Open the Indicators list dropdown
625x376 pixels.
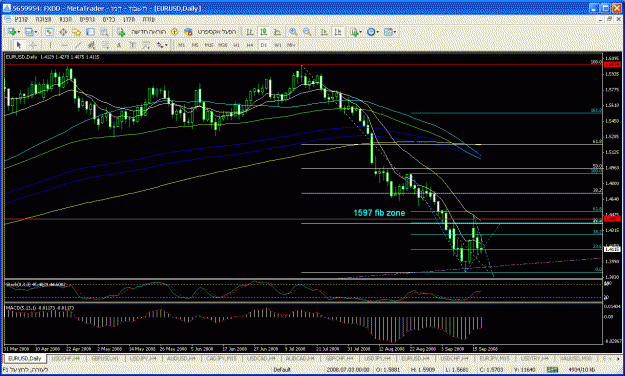[356, 32]
